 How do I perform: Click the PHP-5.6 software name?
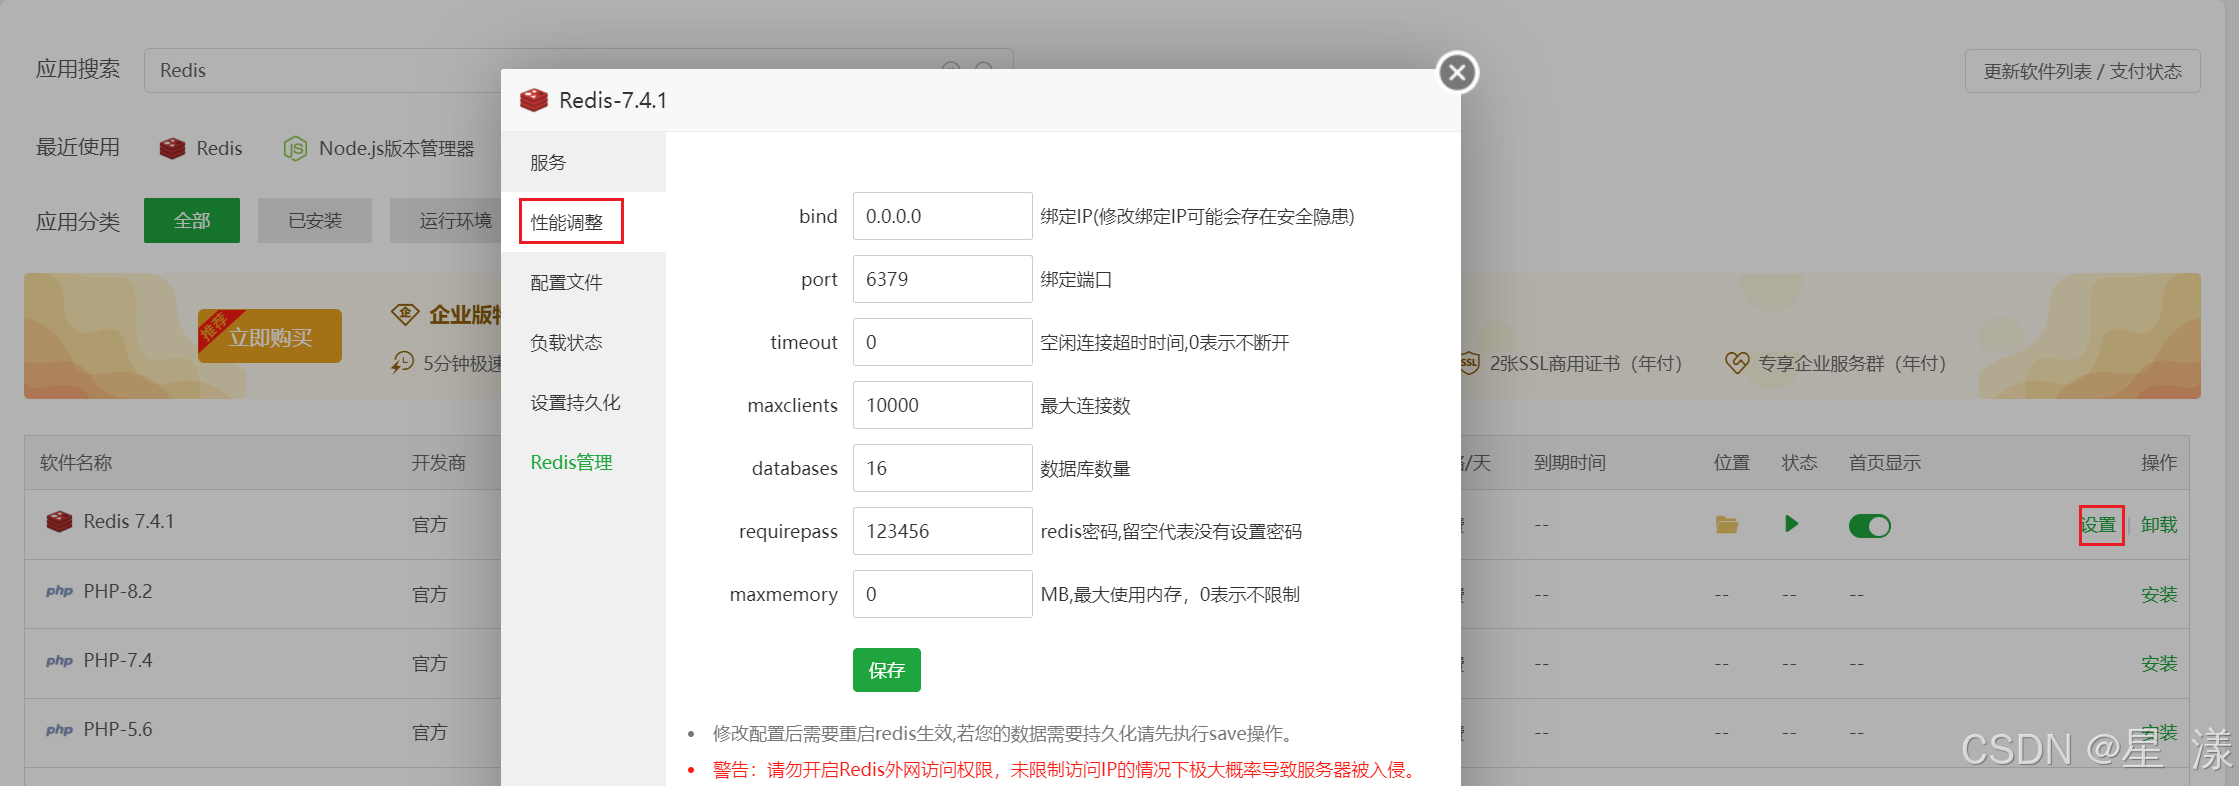tap(118, 729)
